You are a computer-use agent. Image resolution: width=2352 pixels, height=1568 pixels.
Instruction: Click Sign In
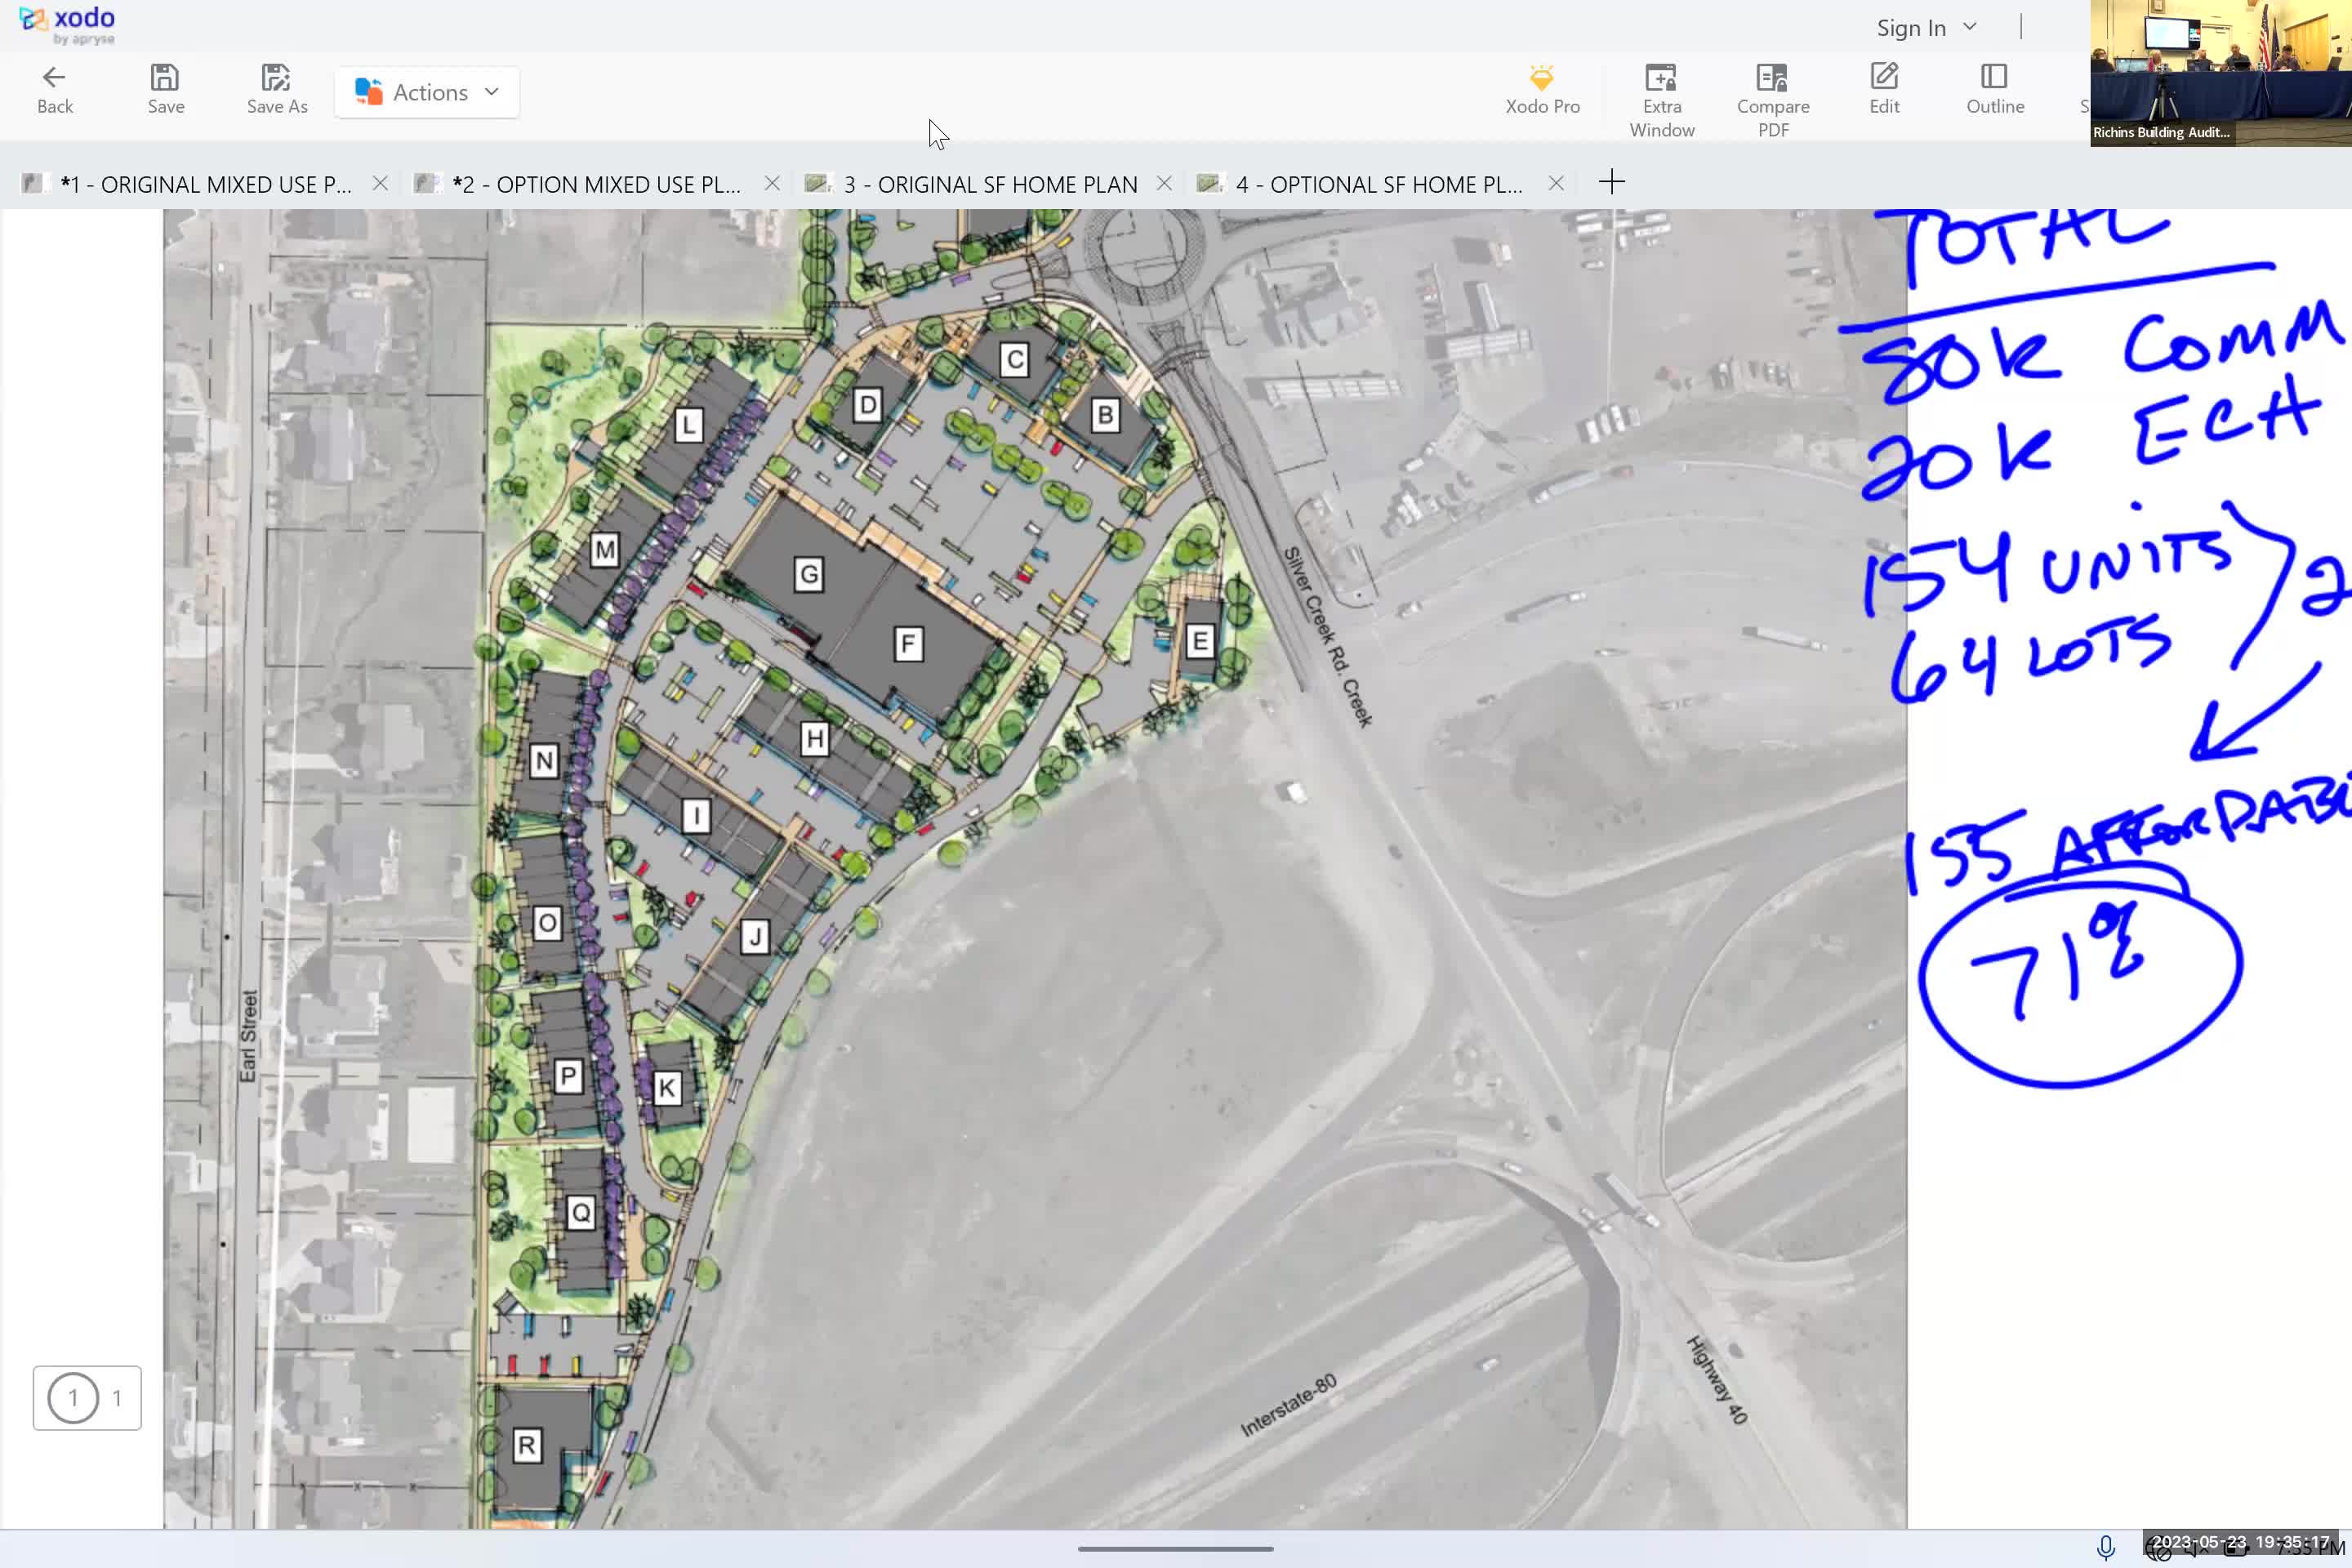coord(1910,27)
